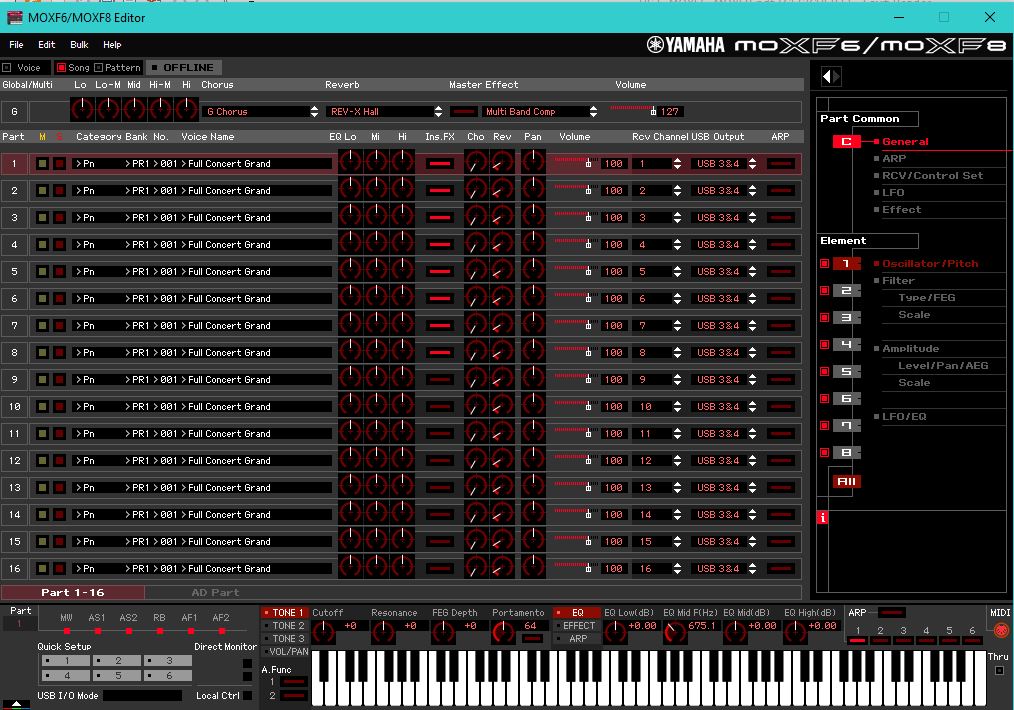This screenshot has width=1014, height=710.
Task: Click Part 7 Pan knob
Action: coord(533,324)
